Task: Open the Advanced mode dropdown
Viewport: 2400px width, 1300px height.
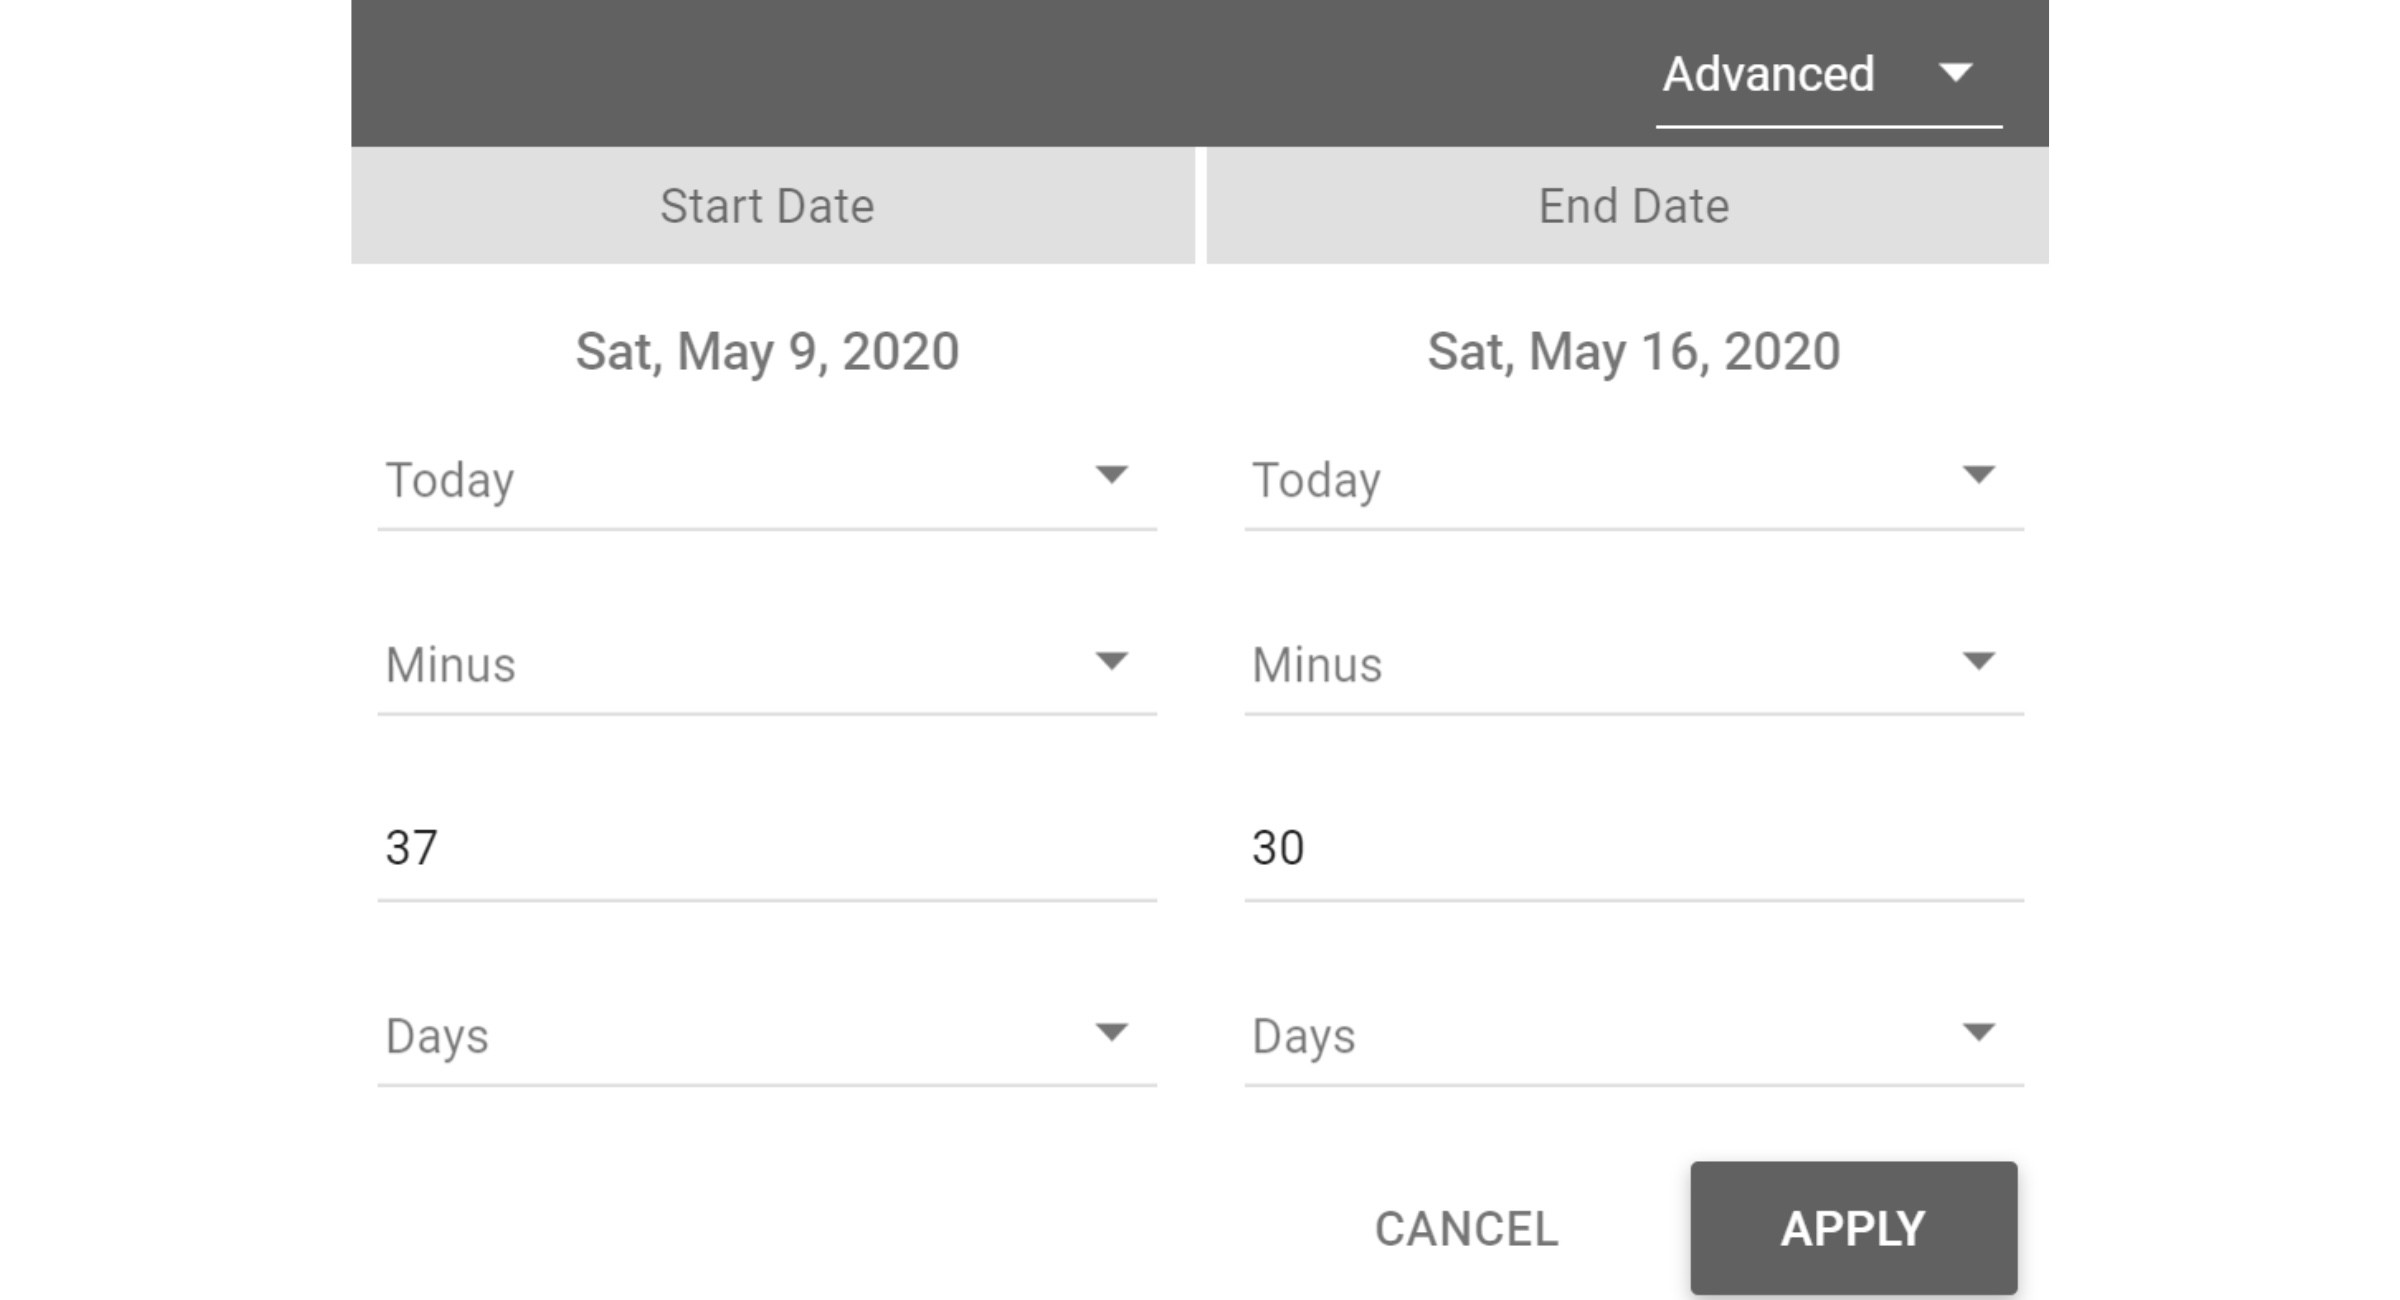Action: click(x=1828, y=76)
